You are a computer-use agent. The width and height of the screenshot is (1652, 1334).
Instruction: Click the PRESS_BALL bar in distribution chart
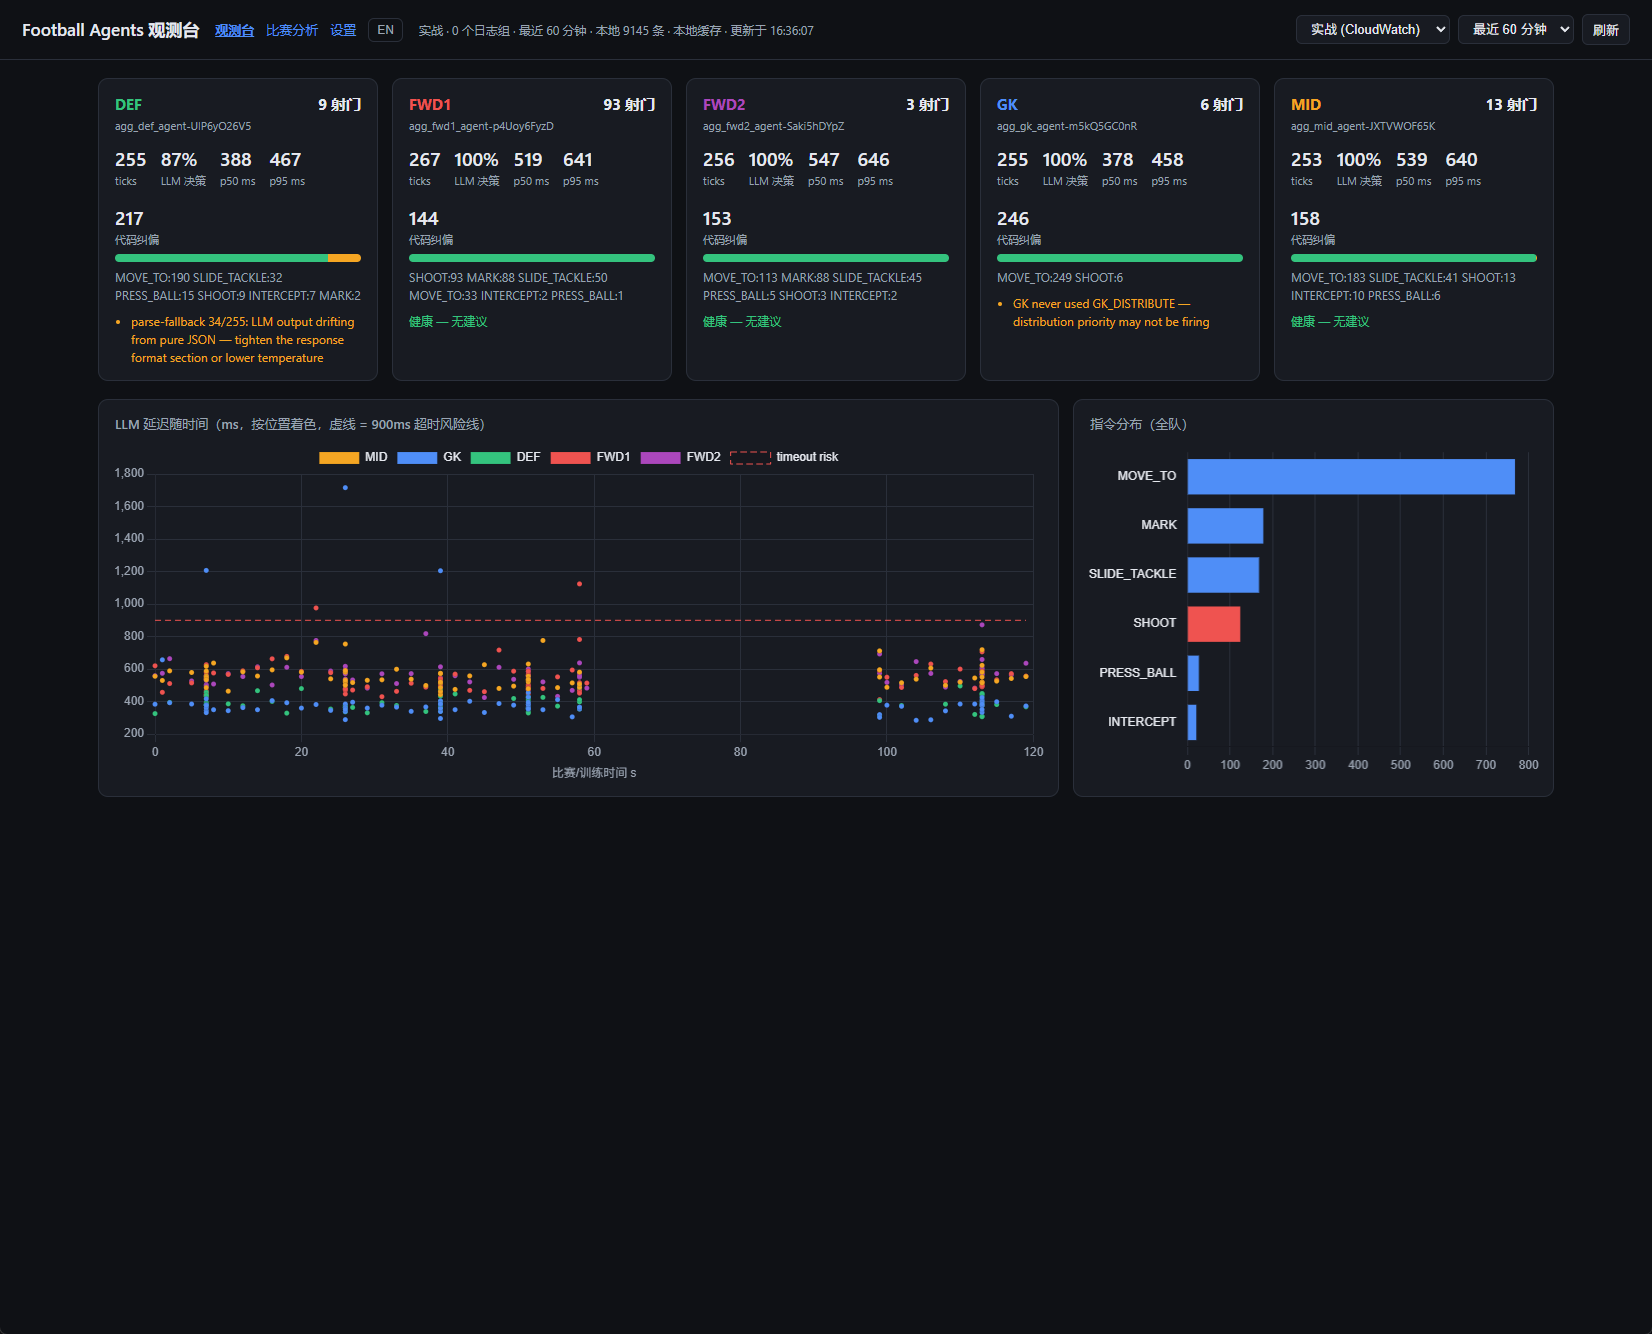pos(1193,673)
